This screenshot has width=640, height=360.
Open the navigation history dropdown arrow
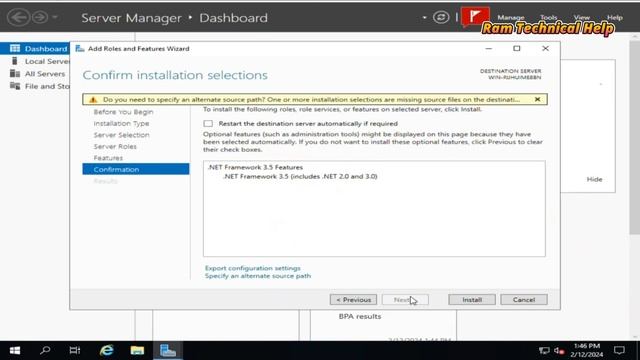55,18
